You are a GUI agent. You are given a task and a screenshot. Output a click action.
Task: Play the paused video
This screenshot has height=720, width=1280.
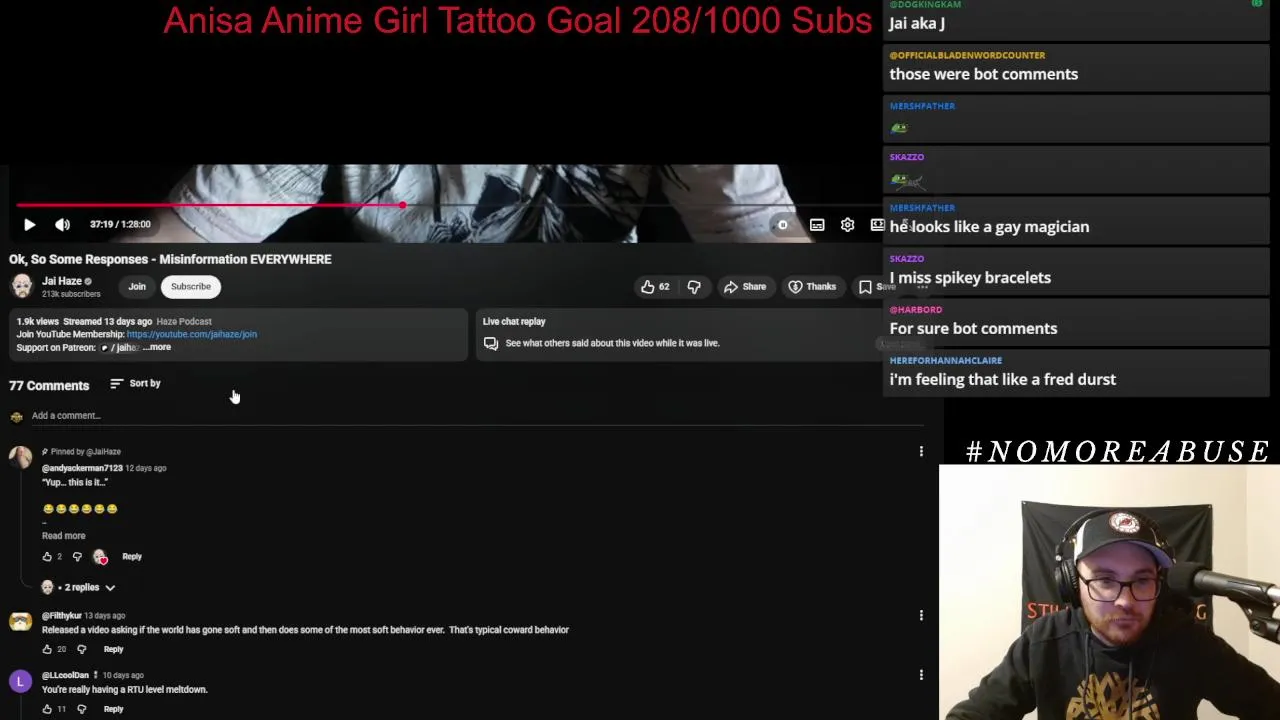[x=29, y=225]
